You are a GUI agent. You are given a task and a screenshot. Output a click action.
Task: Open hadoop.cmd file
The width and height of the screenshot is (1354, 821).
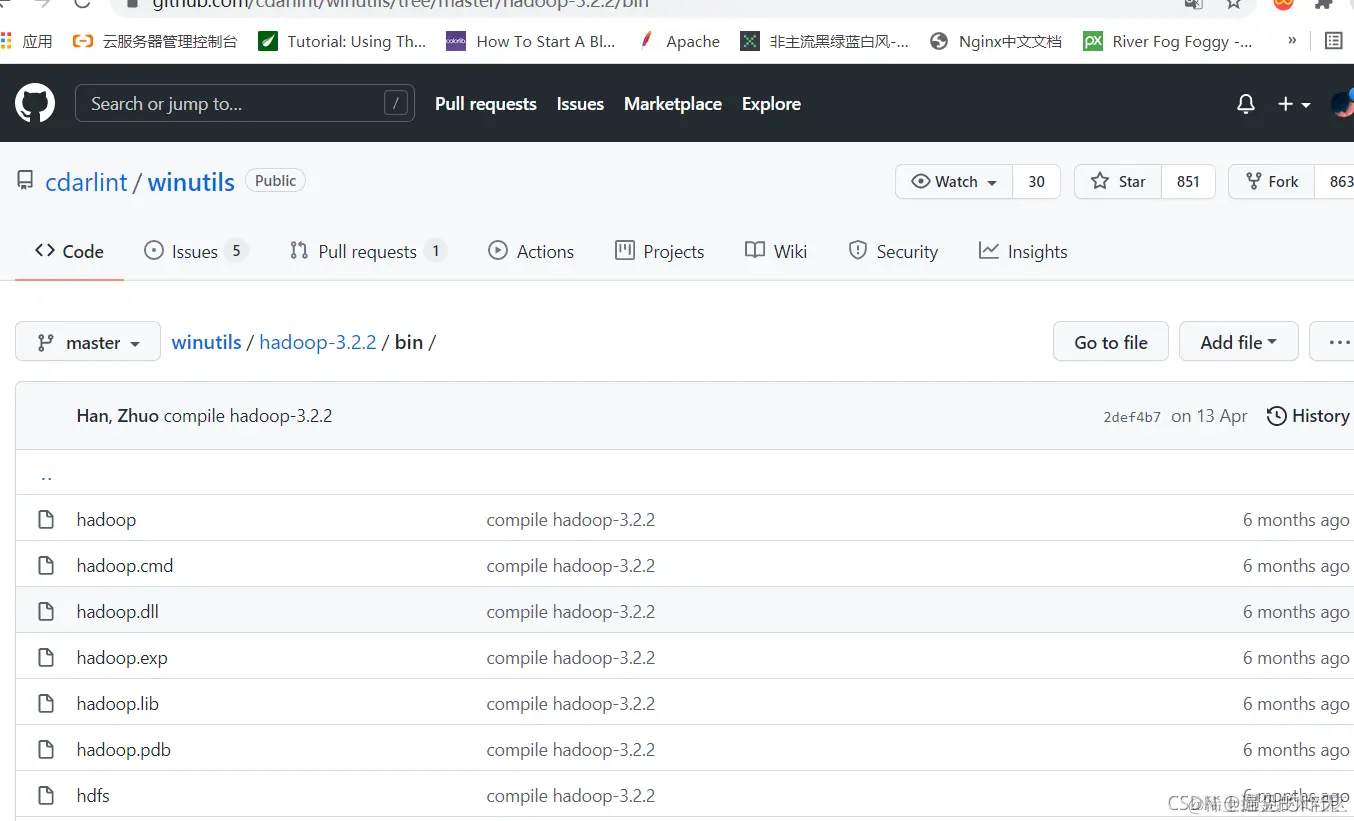[x=125, y=566]
